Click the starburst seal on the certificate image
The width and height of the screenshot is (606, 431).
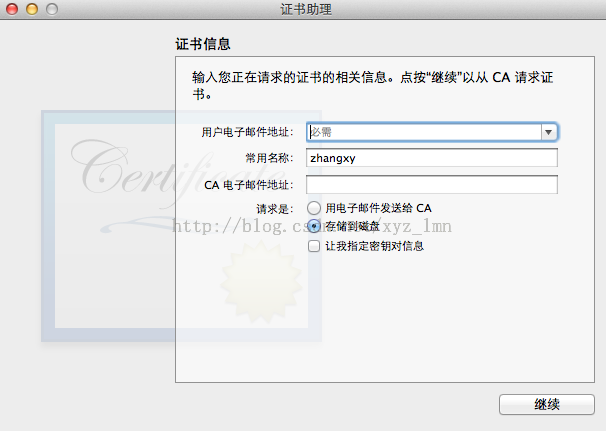pyautogui.click(x=261, y=282)
